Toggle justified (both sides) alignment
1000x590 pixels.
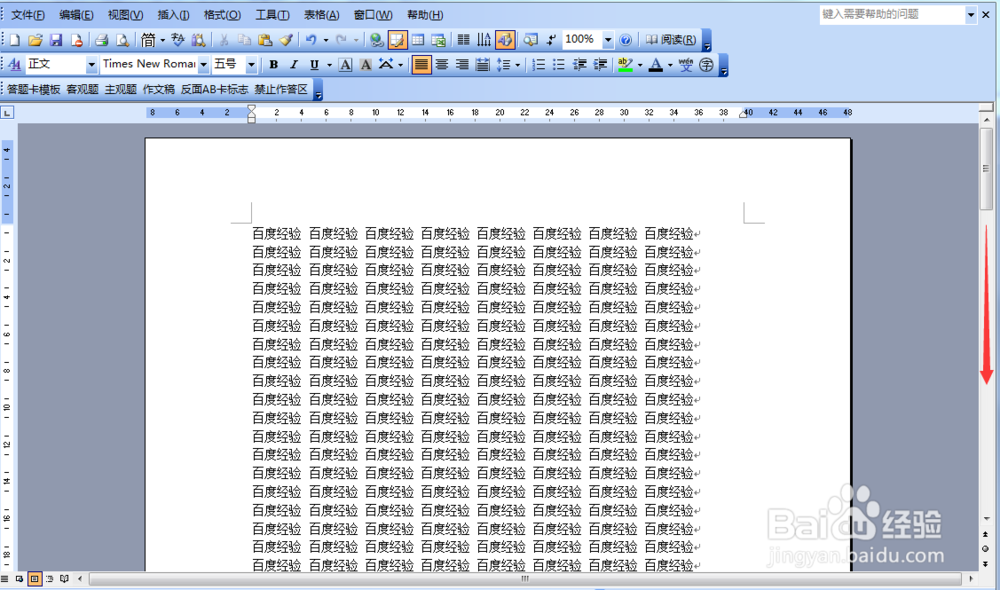(x=421, y=64)
